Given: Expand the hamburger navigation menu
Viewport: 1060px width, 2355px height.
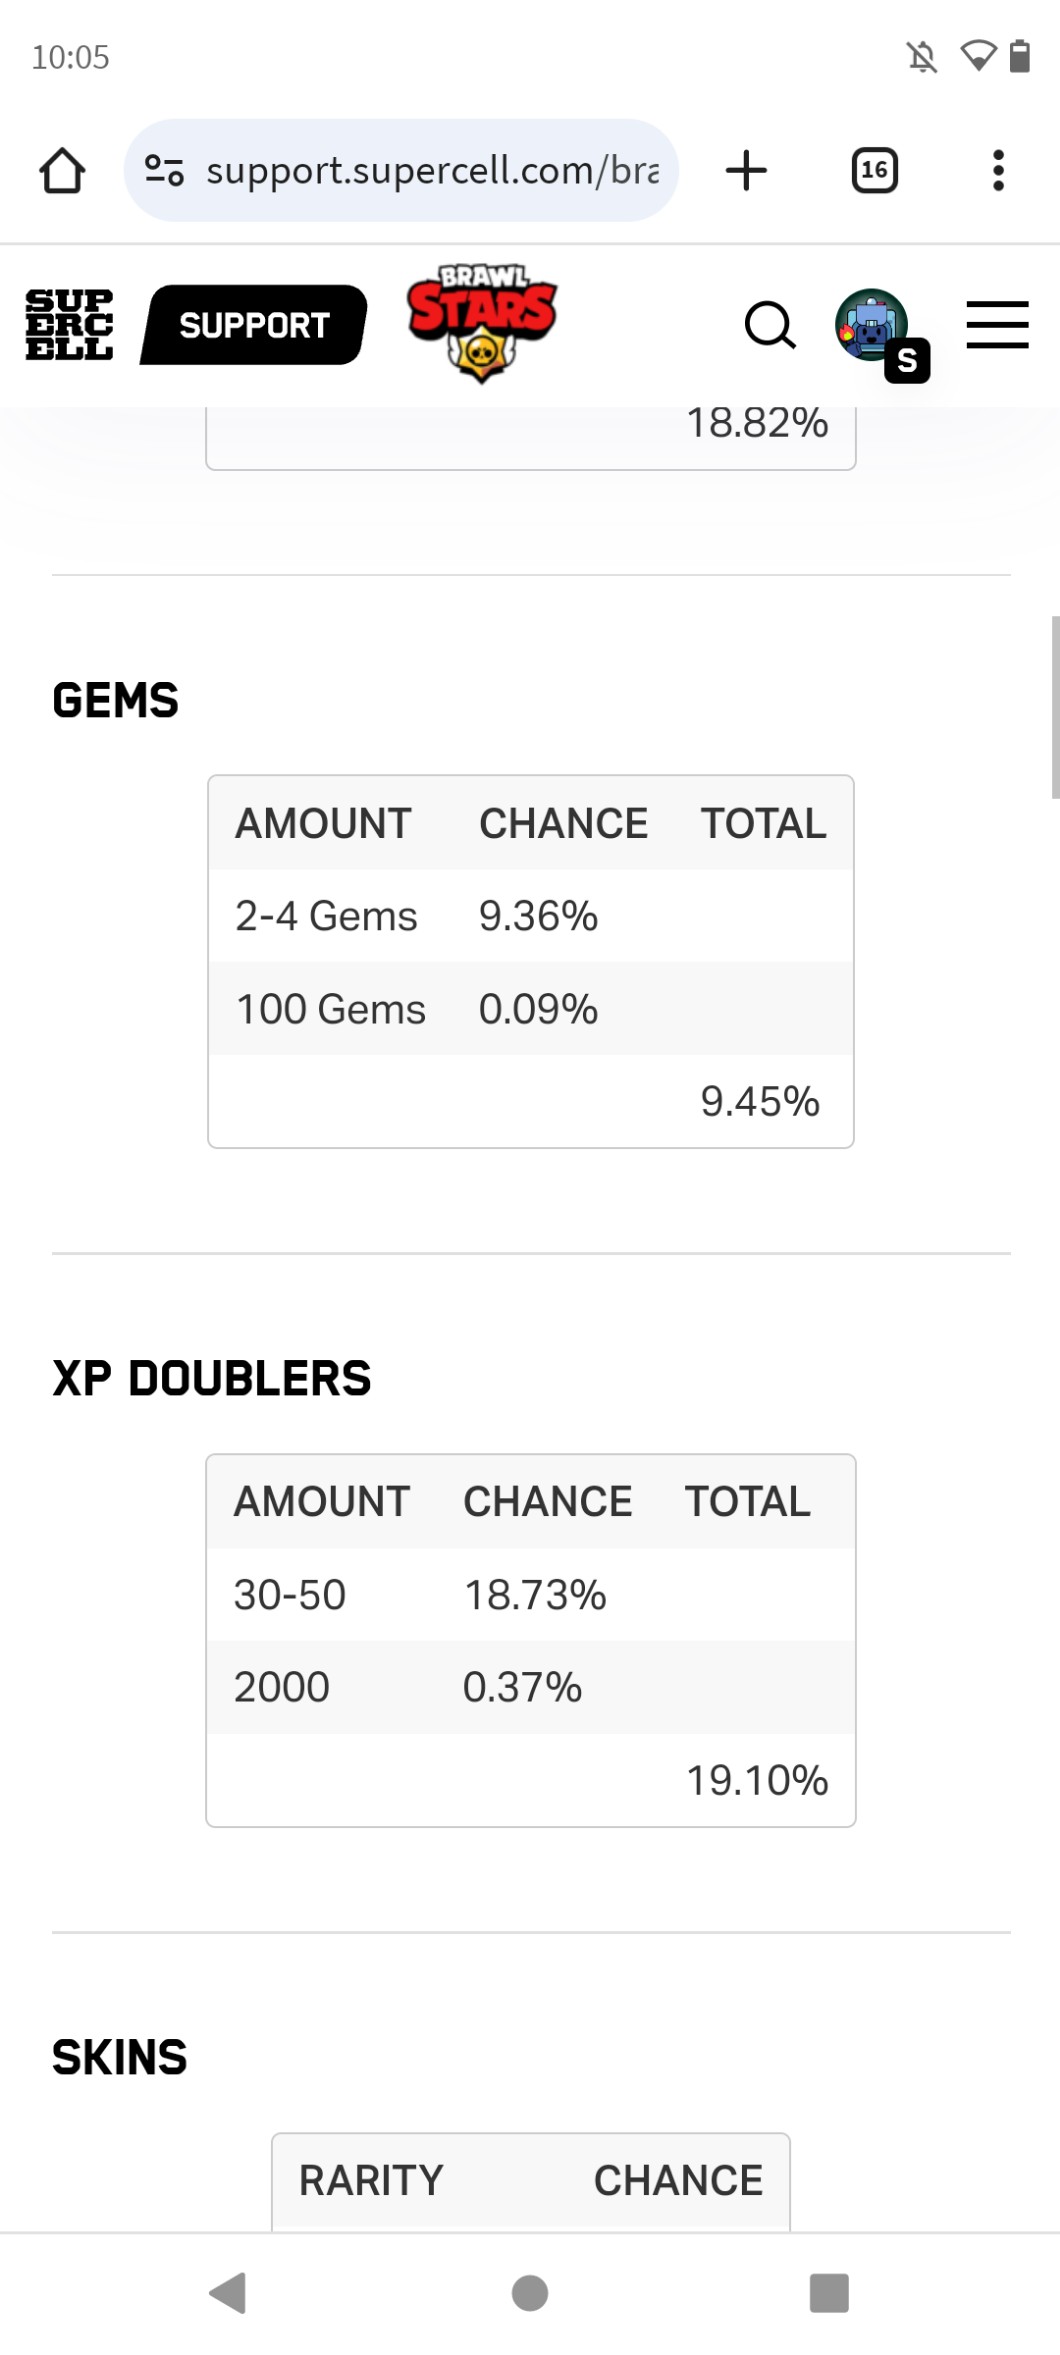Looking at the screenshot, I should click(997, 325).
